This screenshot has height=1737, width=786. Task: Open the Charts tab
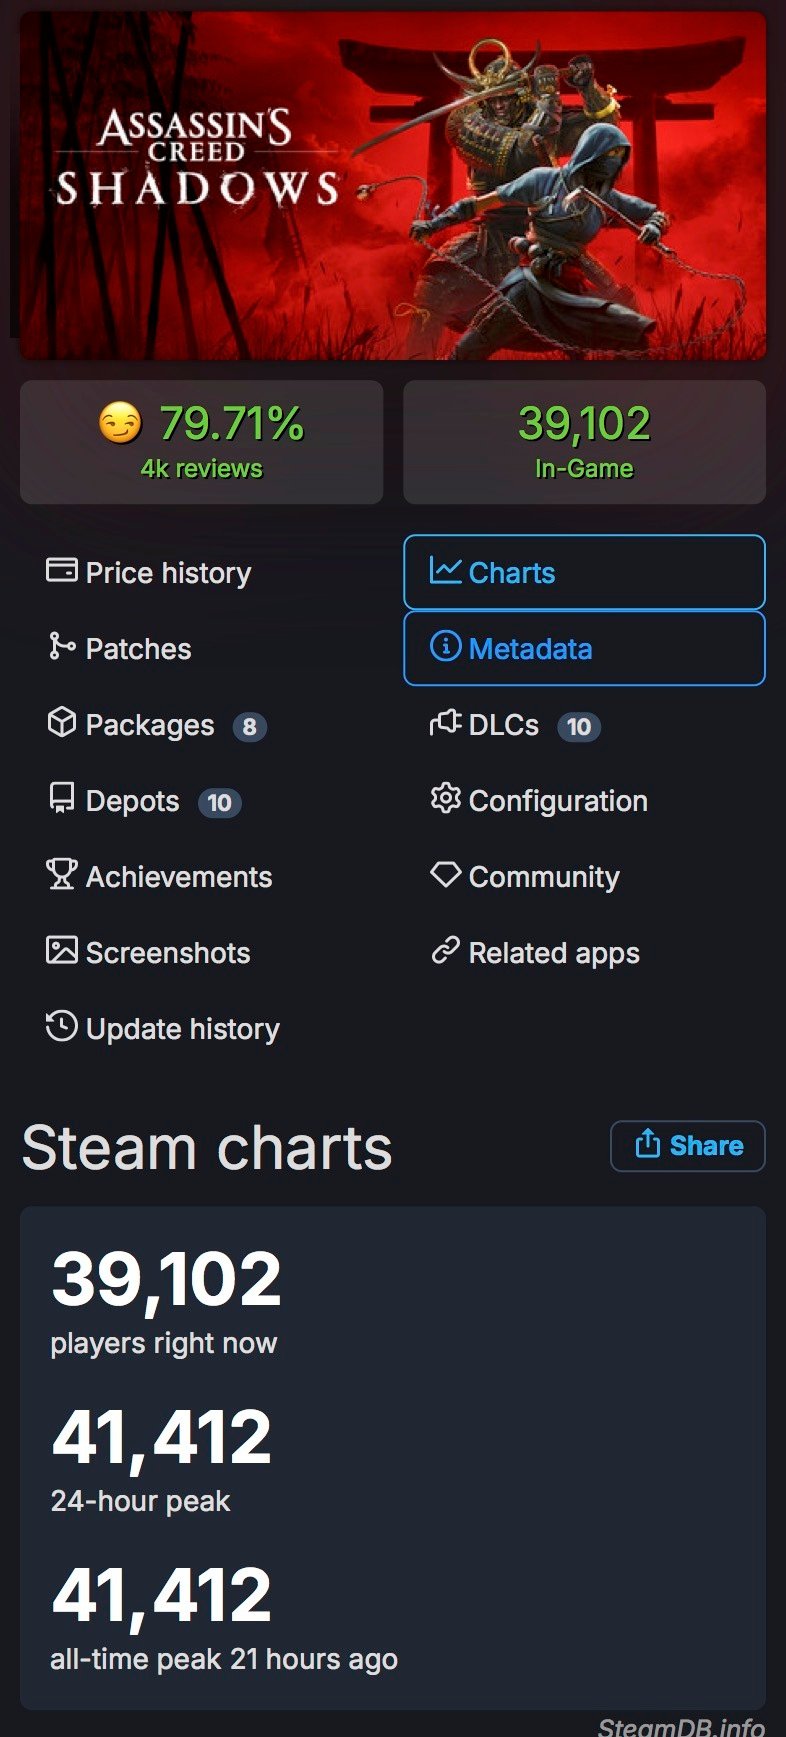coord(584,572)
